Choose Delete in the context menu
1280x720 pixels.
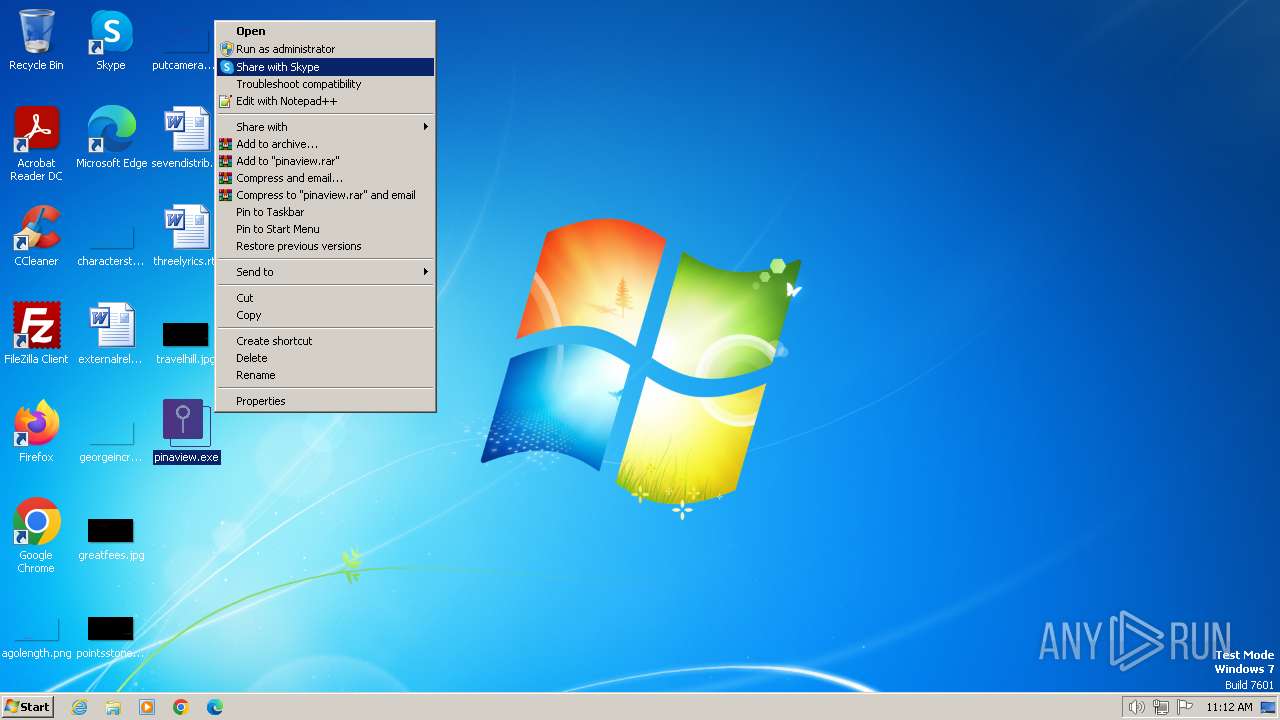point(326,358)
